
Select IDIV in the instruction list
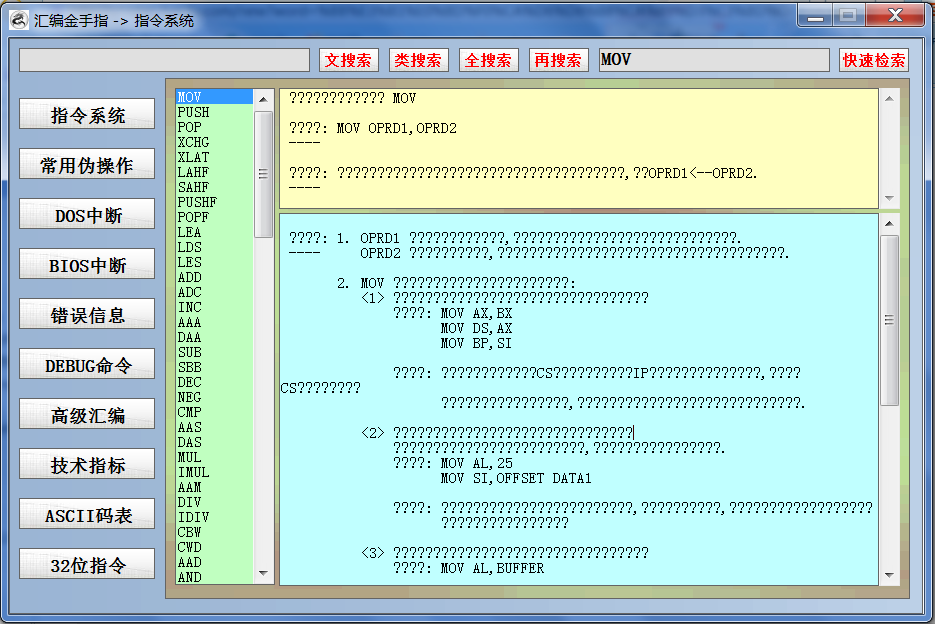pyautogui.click(x=214, y=517)
